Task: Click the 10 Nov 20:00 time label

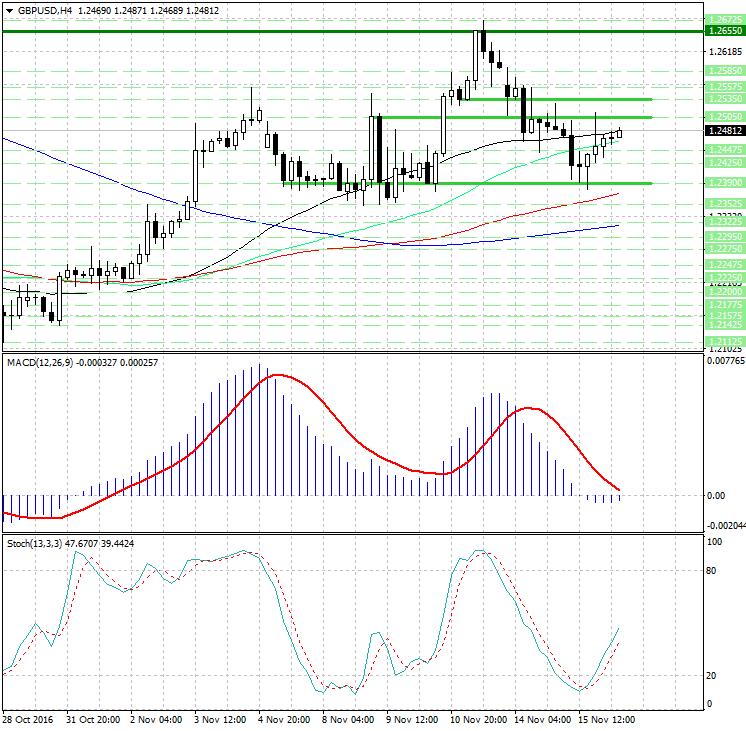Action: pyautogui.click(x=476, y=720)
